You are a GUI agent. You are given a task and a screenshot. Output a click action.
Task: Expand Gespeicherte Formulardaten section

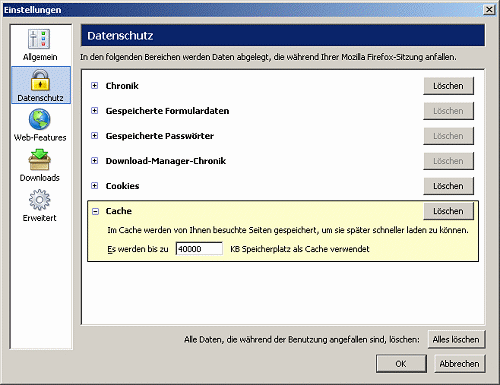click(x=95, y=111)
